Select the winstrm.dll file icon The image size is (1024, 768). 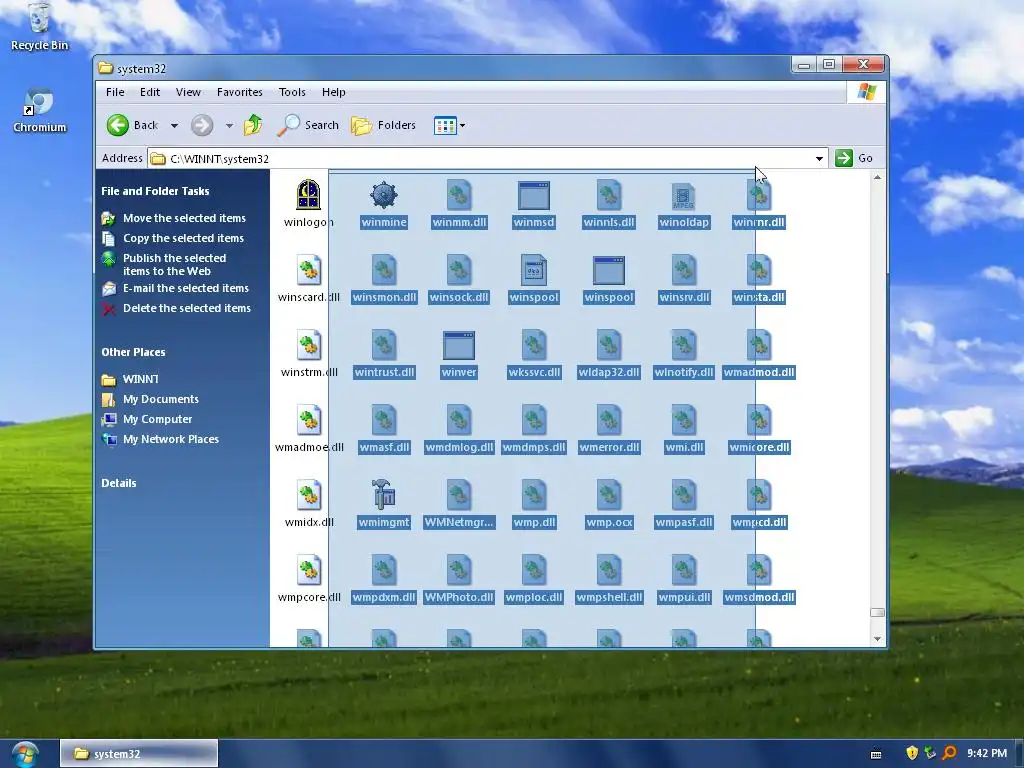308,345
